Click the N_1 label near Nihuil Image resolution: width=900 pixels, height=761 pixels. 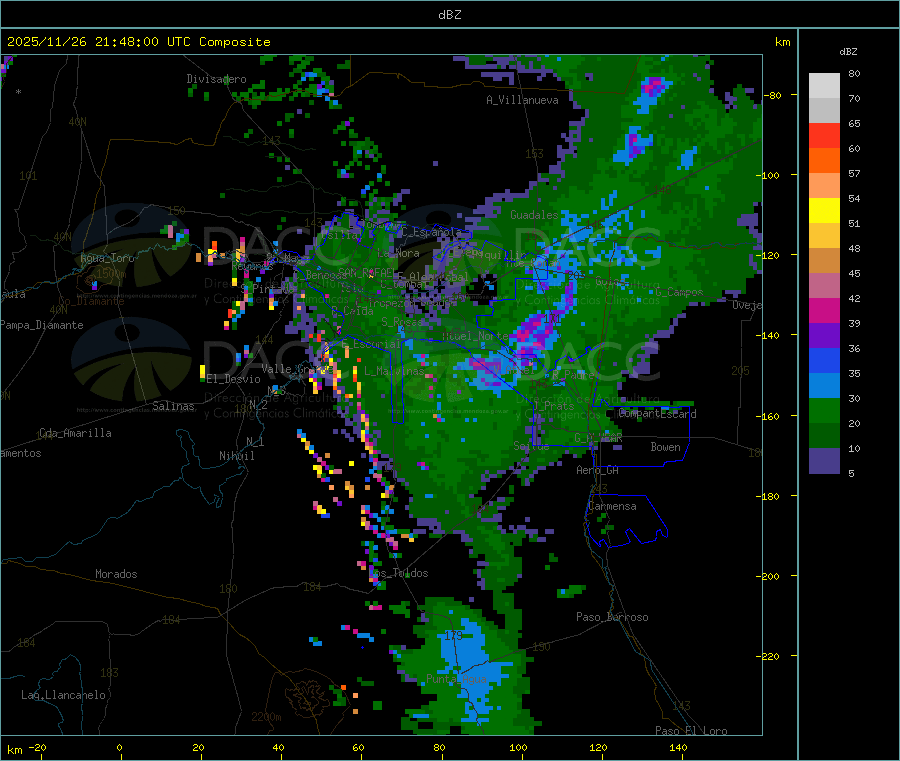[x=255, y=441]
